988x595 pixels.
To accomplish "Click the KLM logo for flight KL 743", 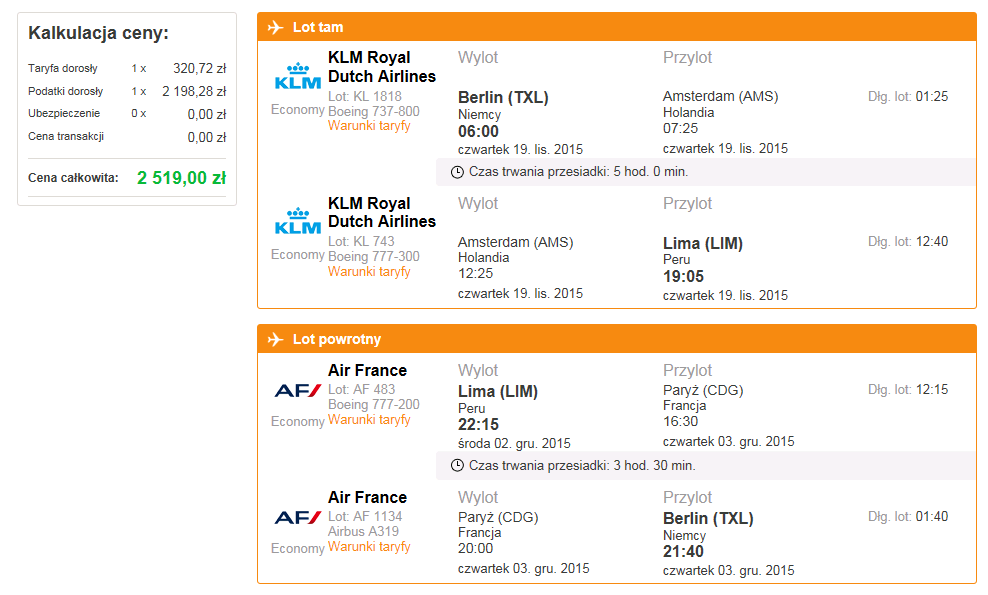I will [x=298, y=221].
